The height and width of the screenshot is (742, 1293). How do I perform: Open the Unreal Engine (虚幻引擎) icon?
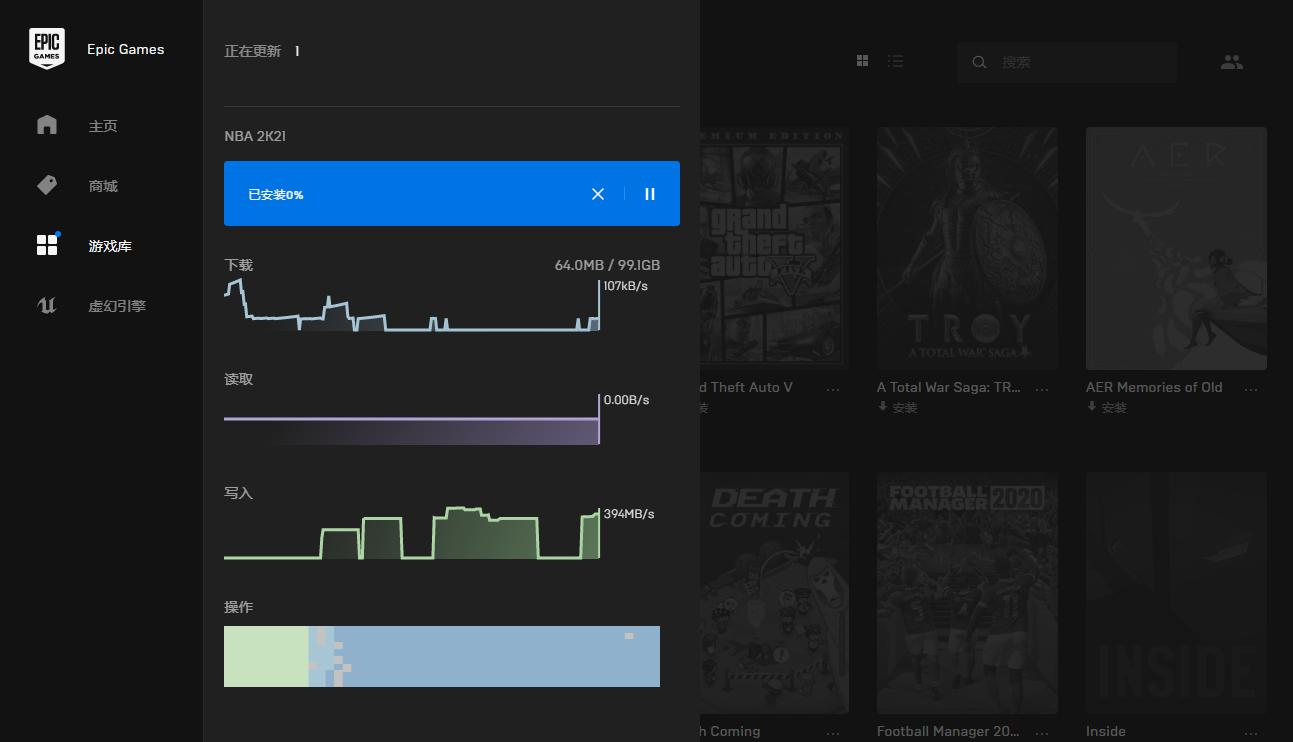click(47, 305)
